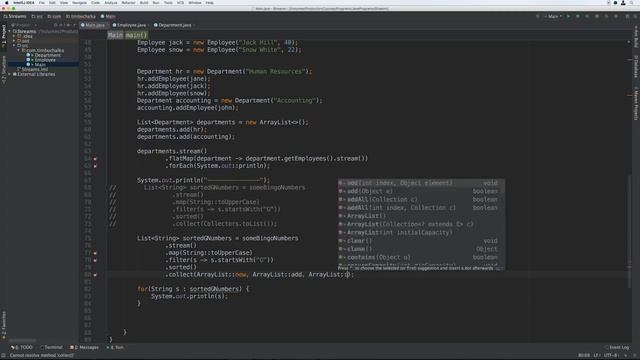Open the Build menu
Screen dimensions: 640x360
click(144, 2)
